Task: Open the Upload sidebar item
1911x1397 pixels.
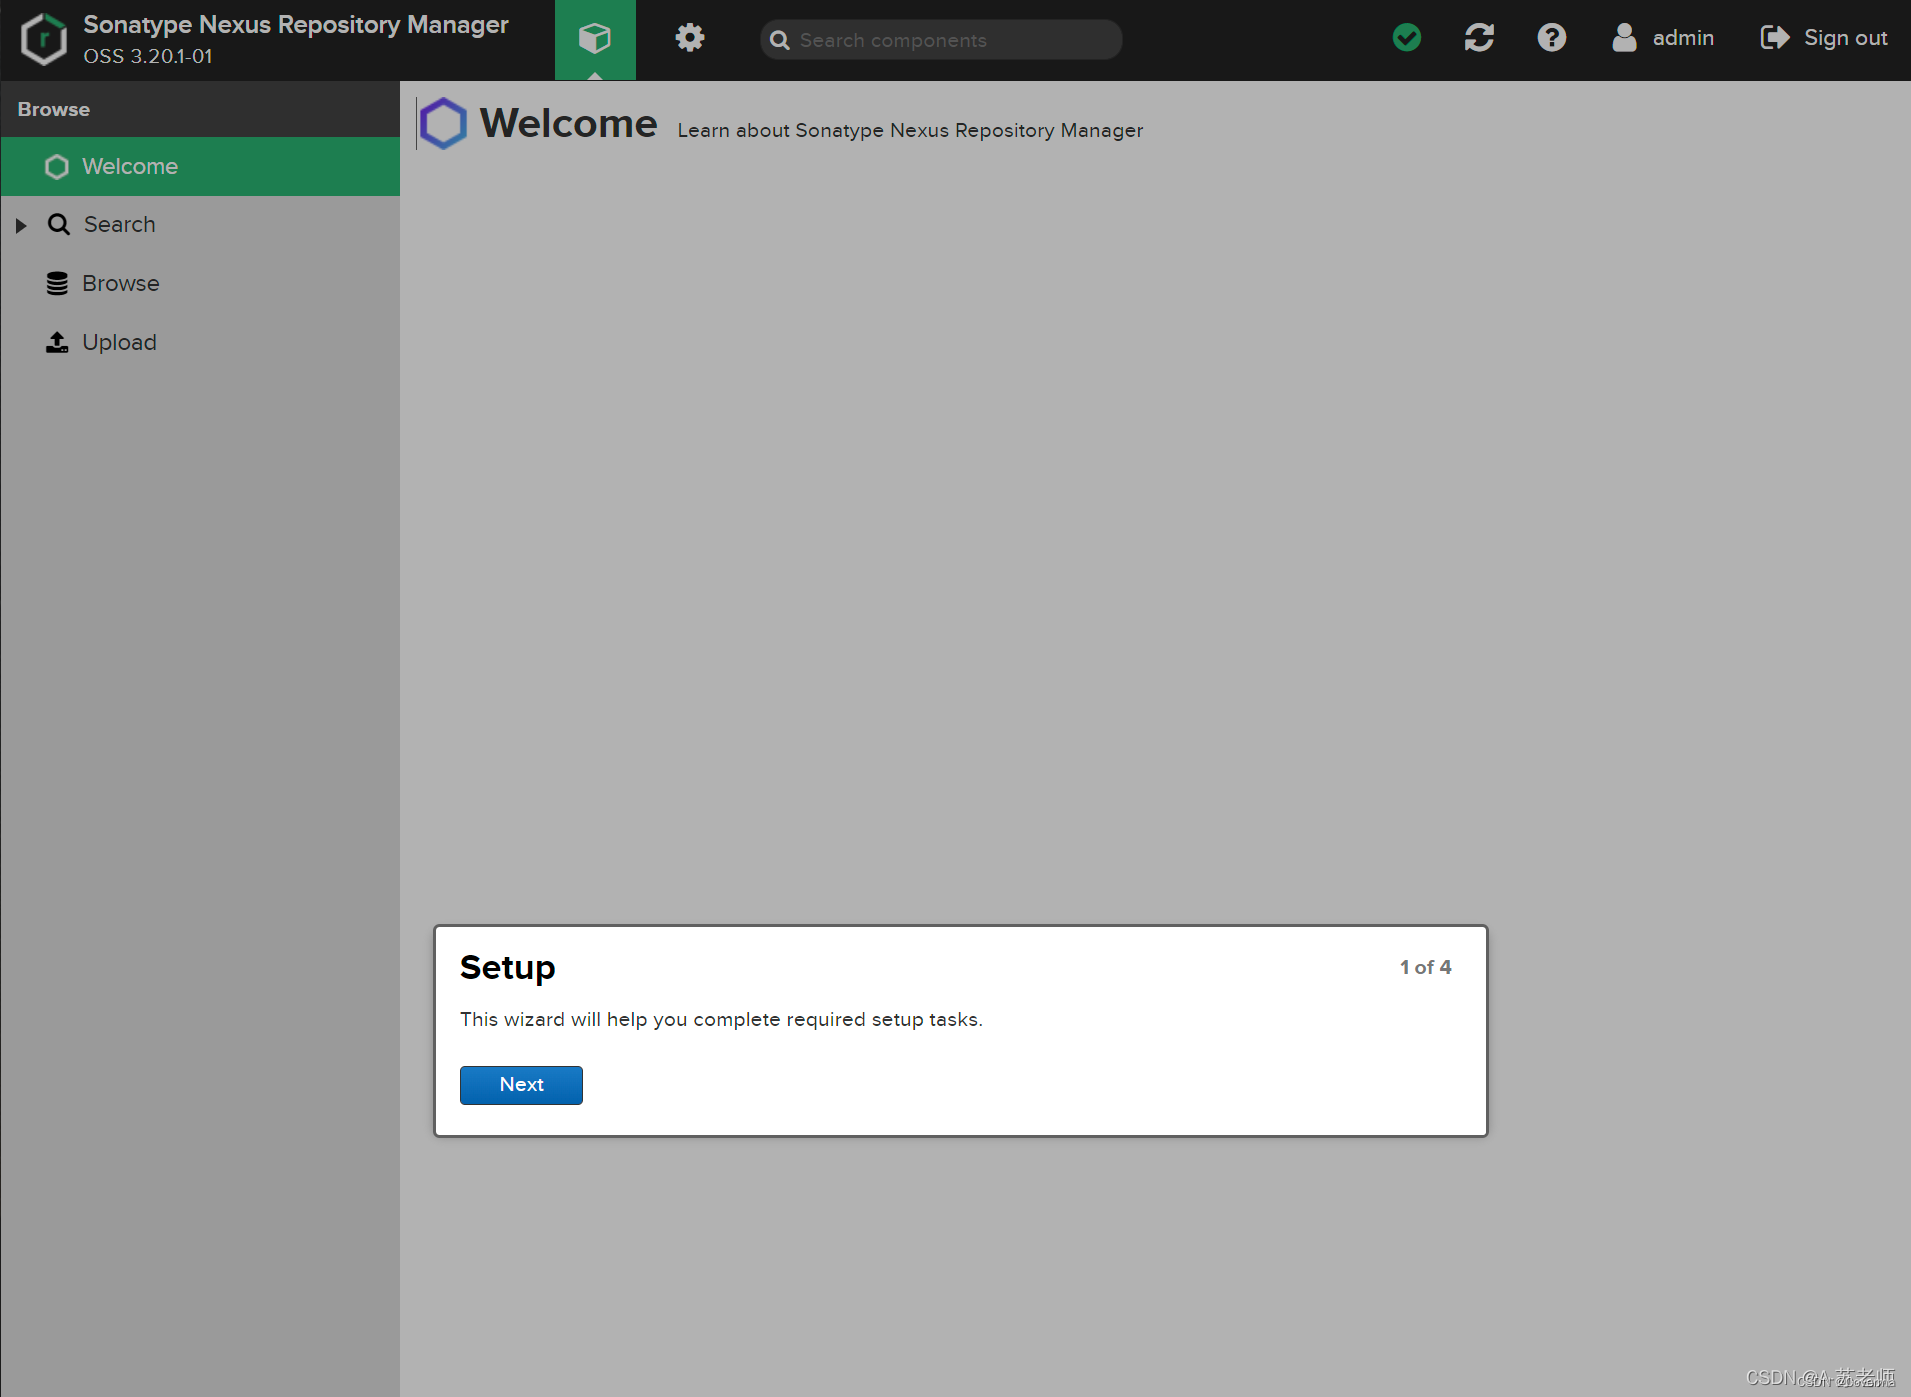Action: point(200,342)
